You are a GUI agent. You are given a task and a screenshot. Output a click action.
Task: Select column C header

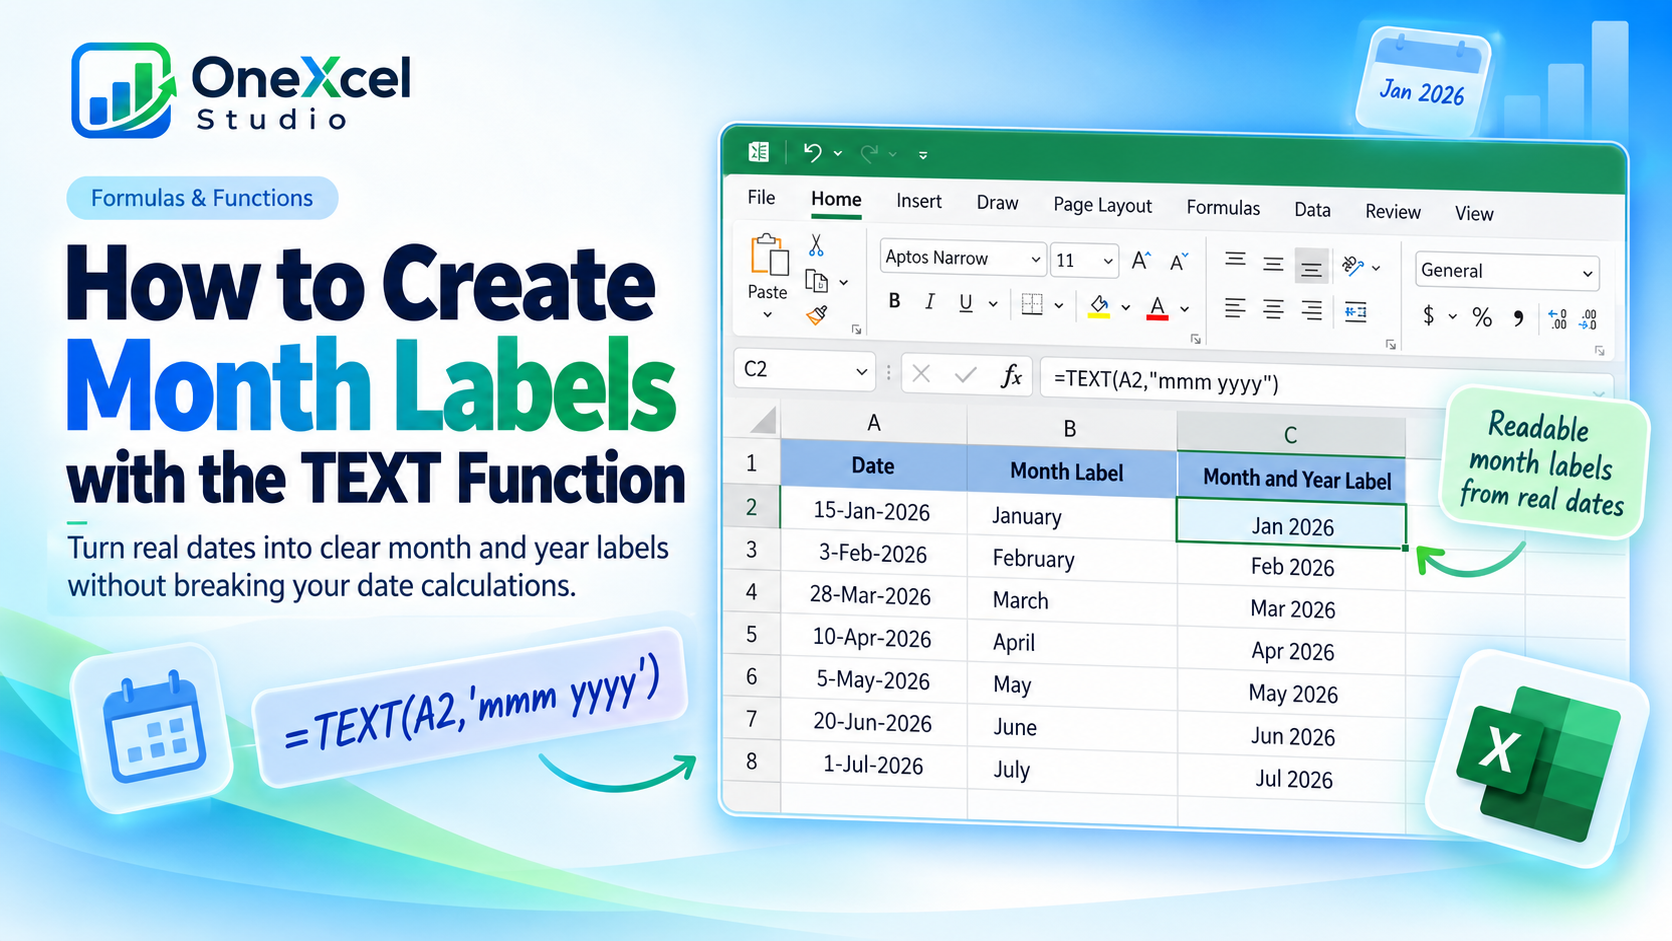tap(1290, 434)
